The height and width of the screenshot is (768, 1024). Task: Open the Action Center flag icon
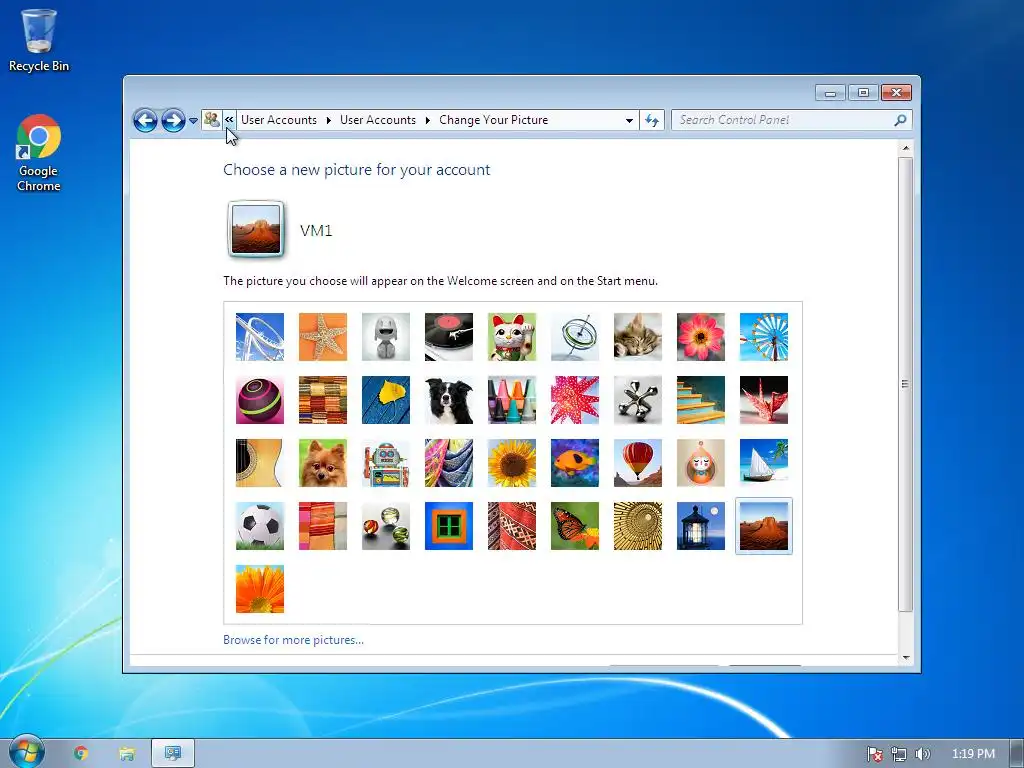[x=874, y=754]
